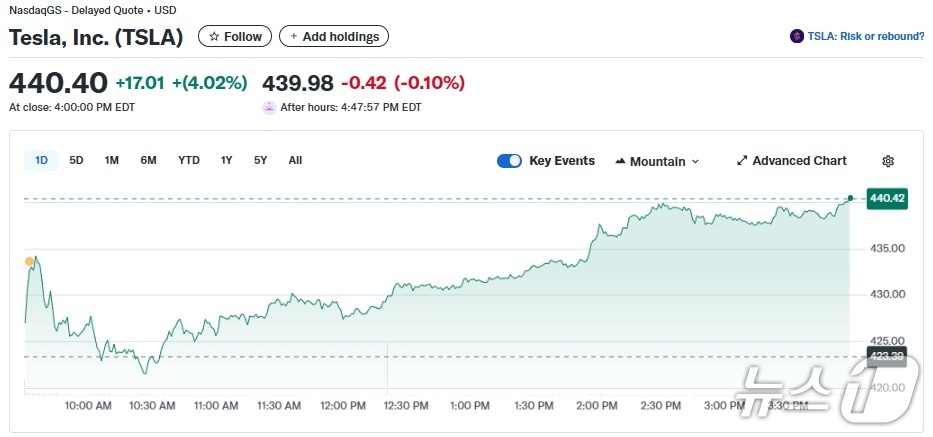The width and height of the screenshot is (933, 437).
Task: Open chart settings gear icon
Action: [888, 161]
